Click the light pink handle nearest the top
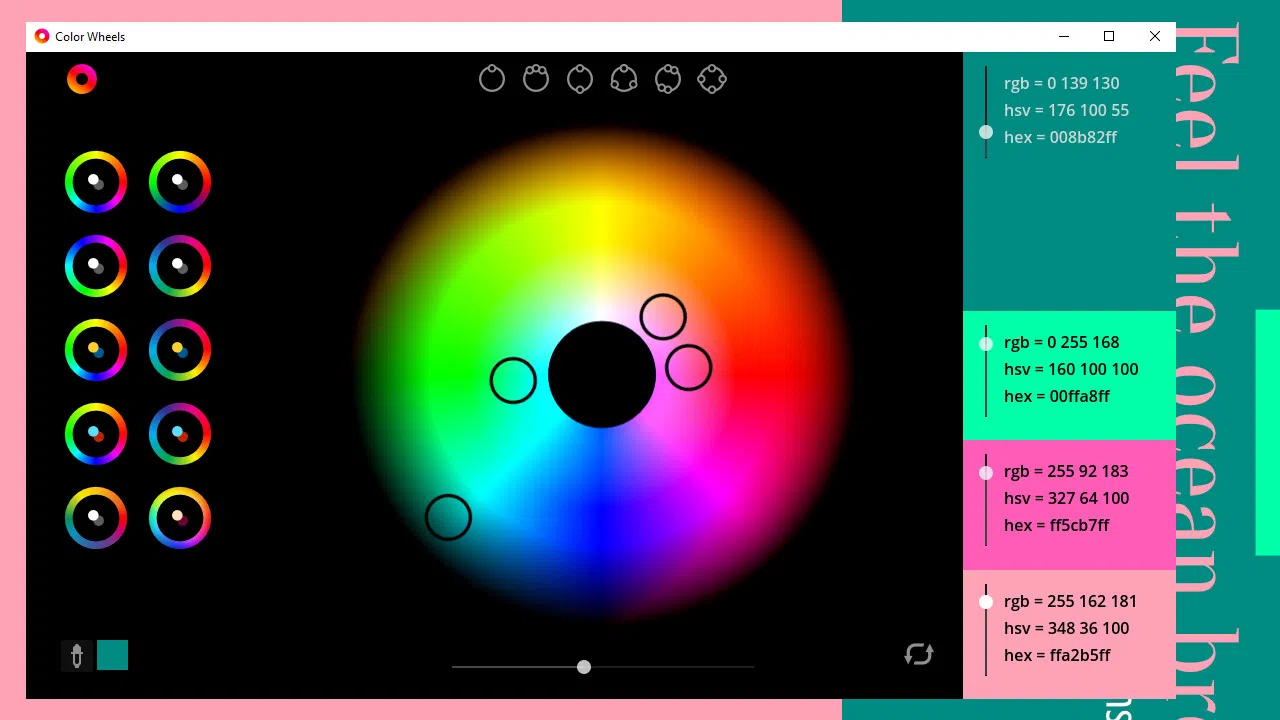This screenshot has height=720, width=1280. tap(663, 317)
